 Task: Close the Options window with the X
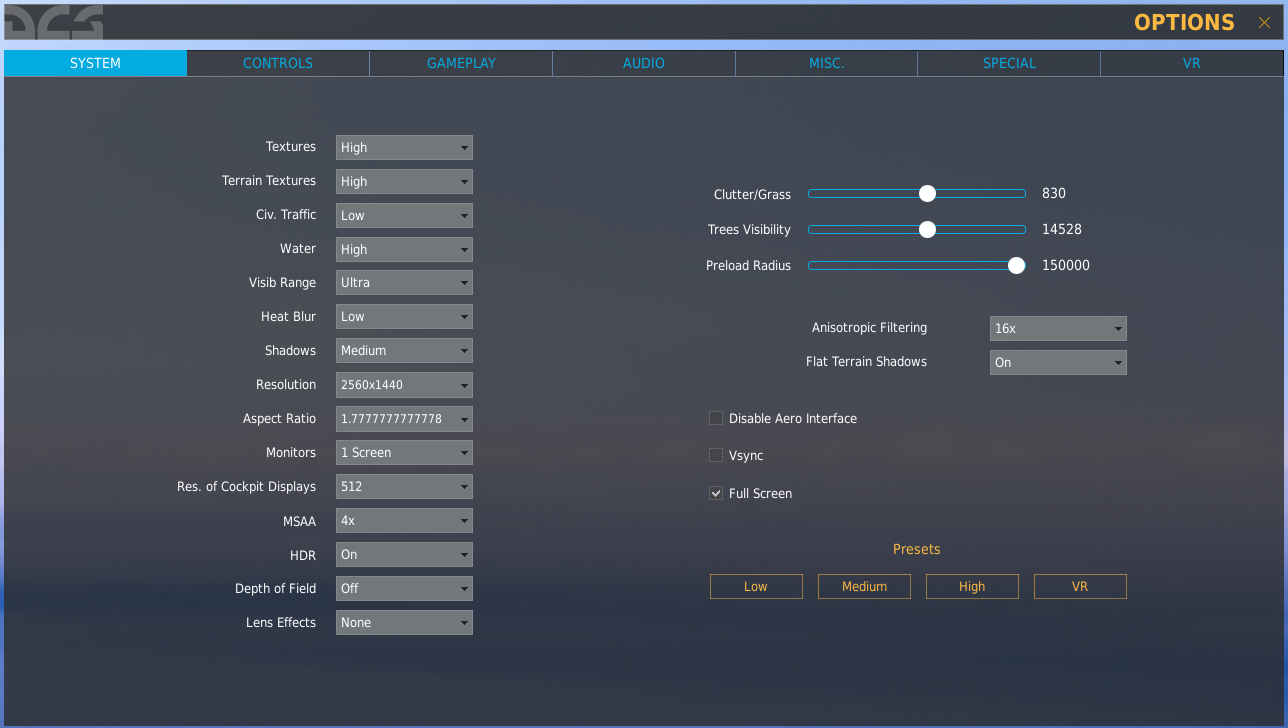click(x=1264, y=22)
